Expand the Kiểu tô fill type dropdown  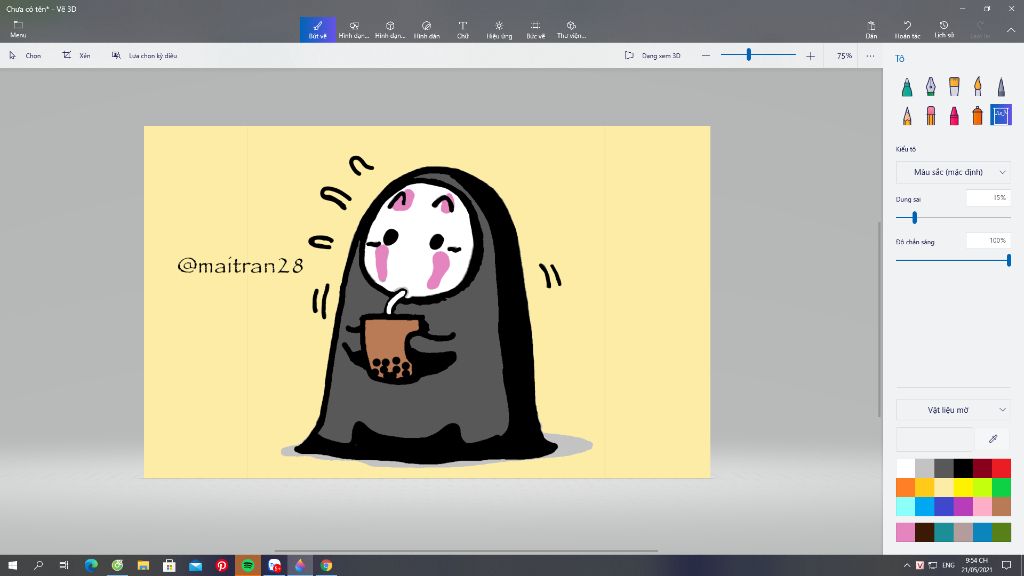(953, 172)
